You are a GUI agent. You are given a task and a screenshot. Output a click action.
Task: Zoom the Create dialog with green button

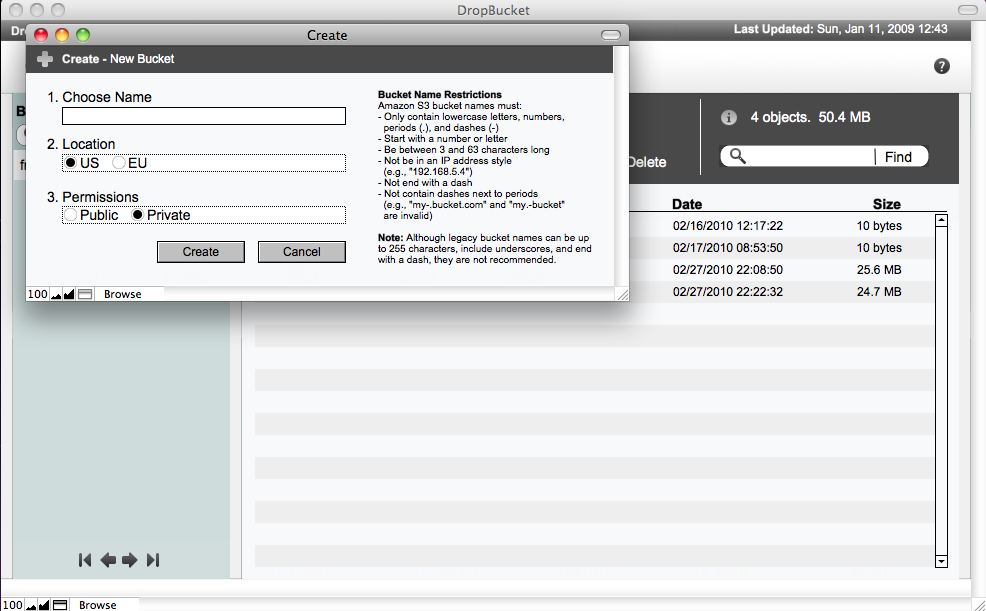point(83,35)
